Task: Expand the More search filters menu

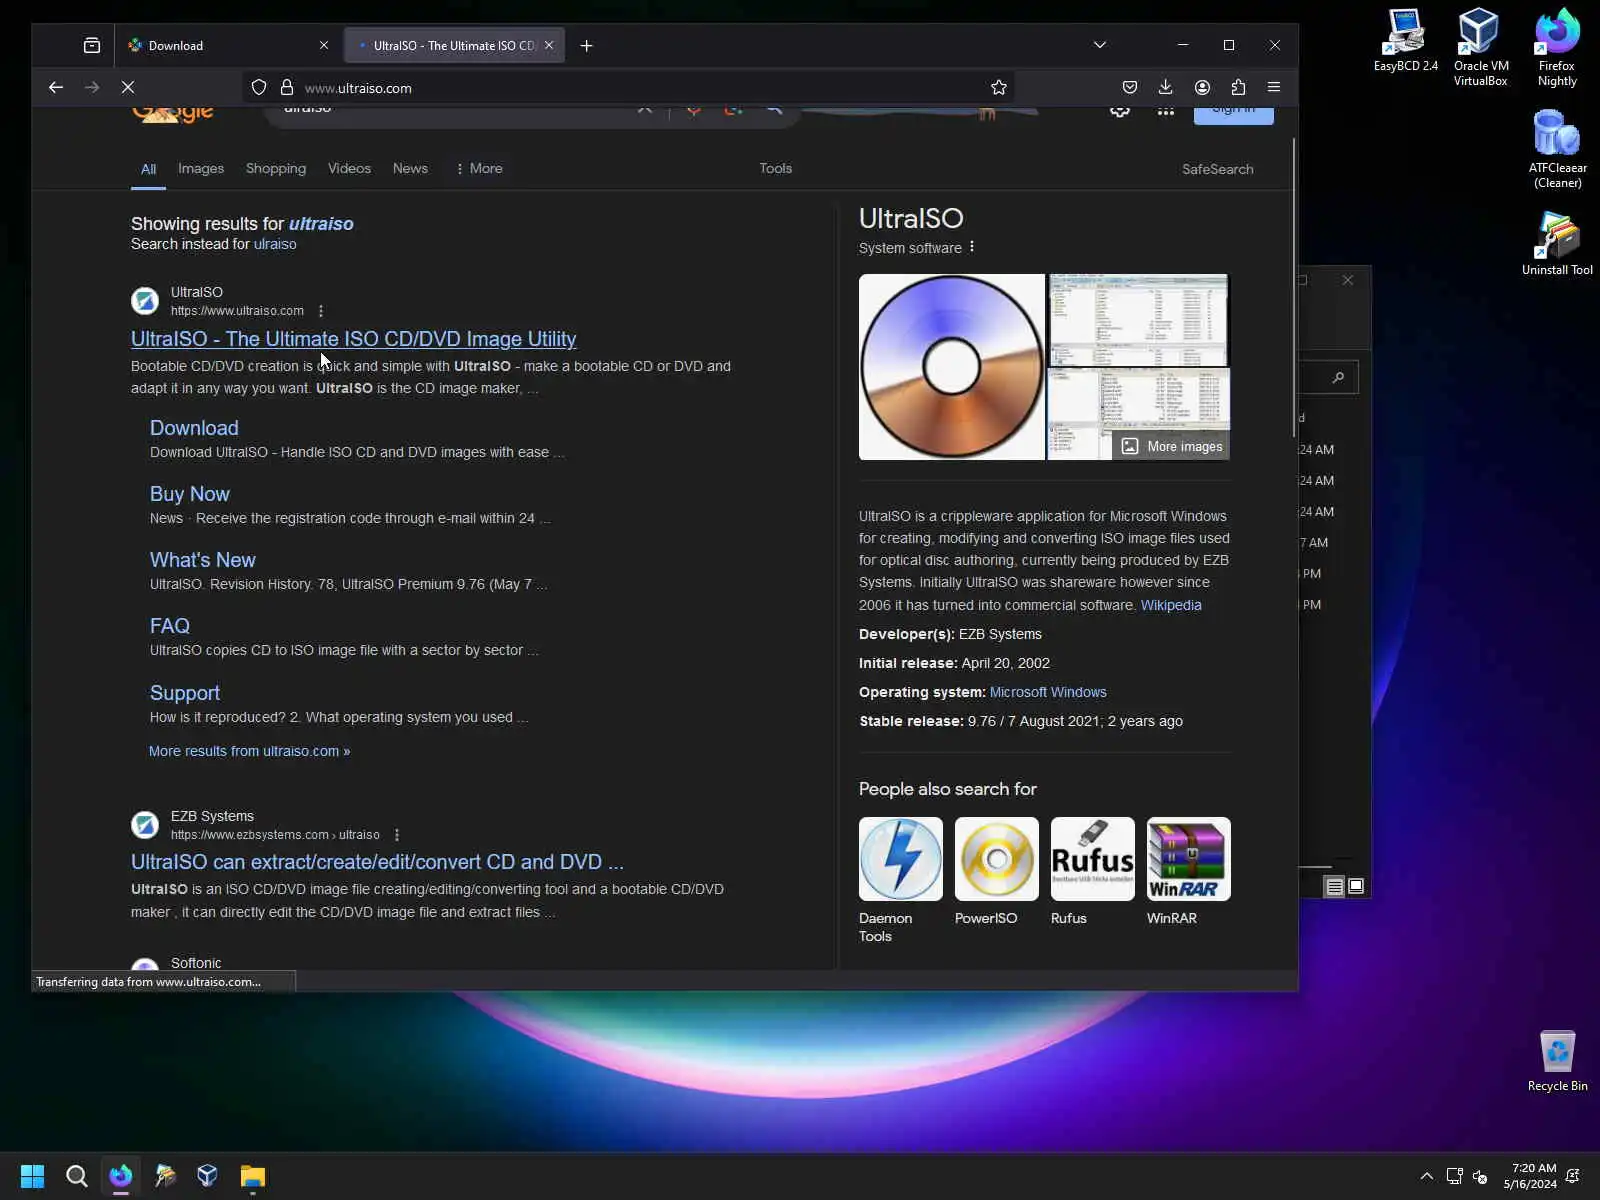Action: point(479,168)
